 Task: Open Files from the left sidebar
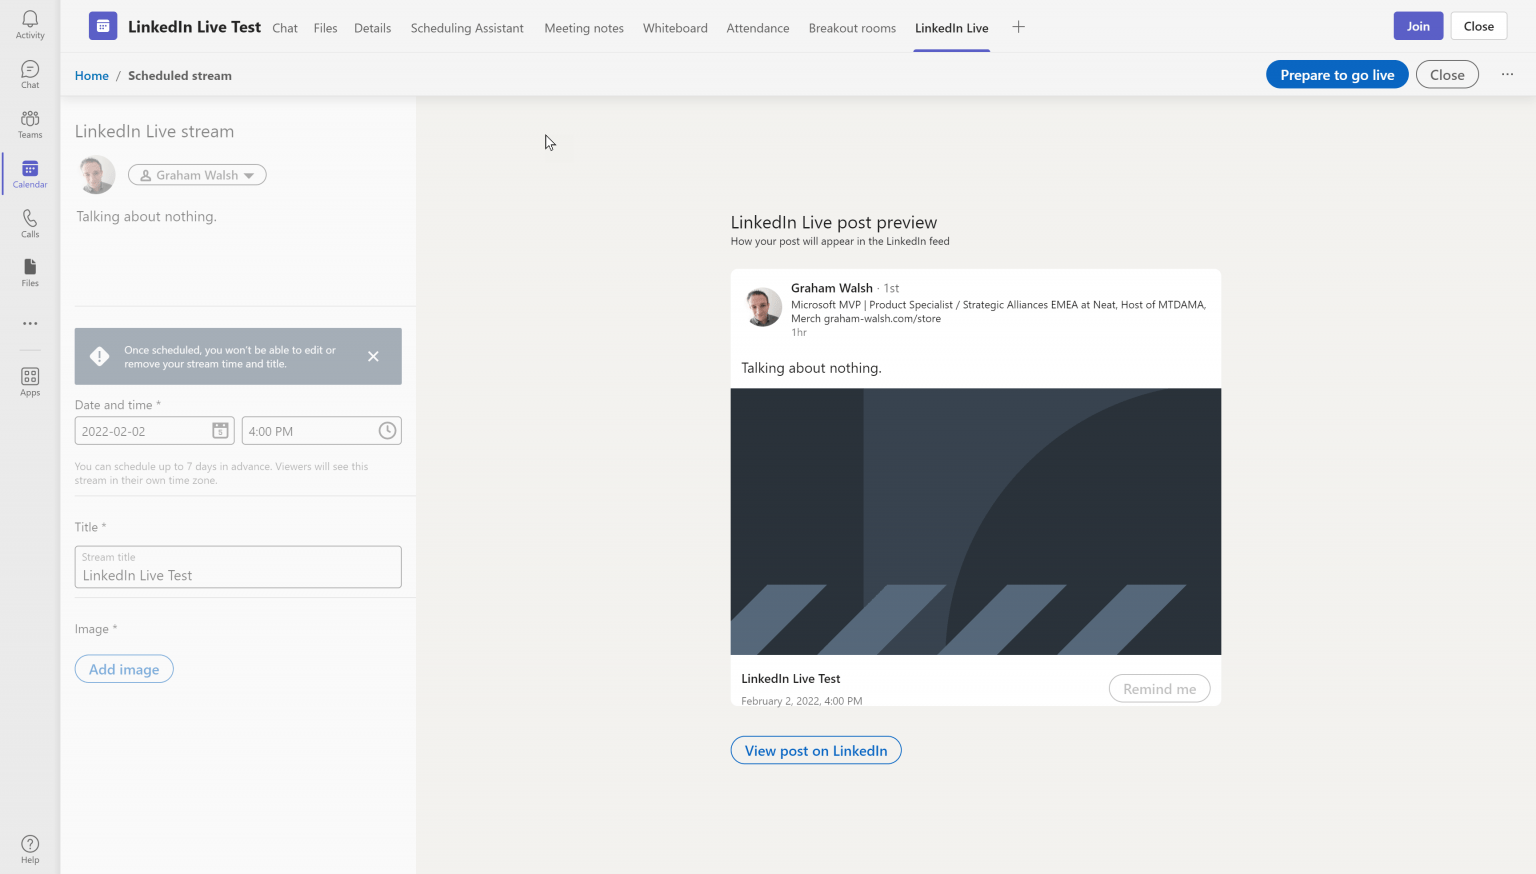(x=29, y=270)
